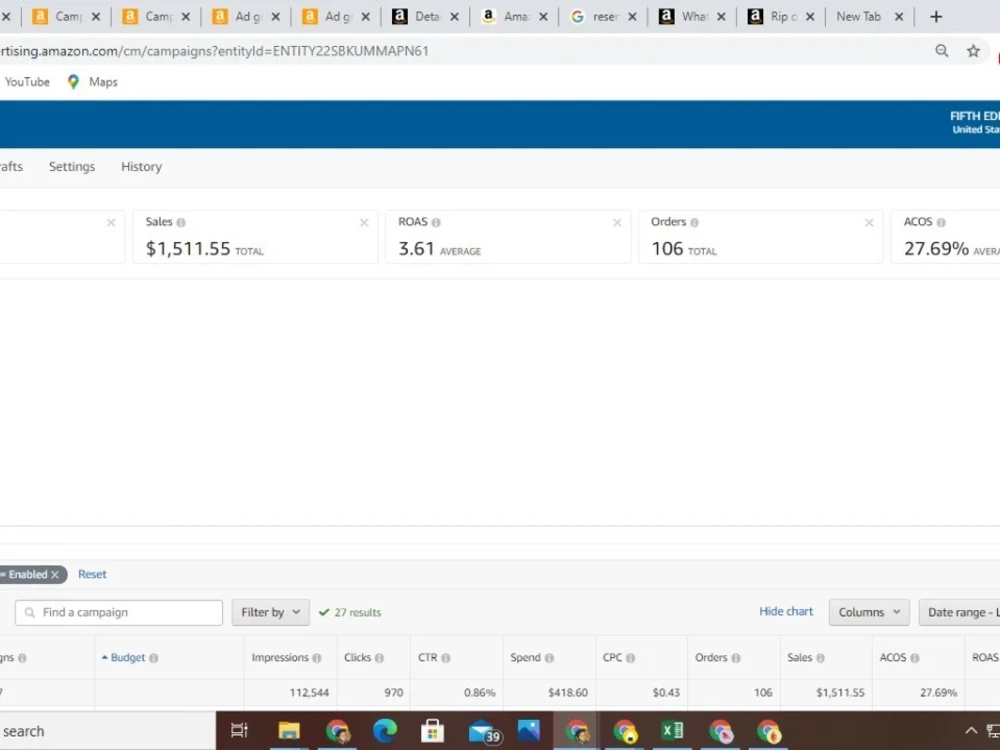The width and height of the screenshot is (1000, 750).
Task: Show hidden system tray icons chevron
Action: coord(971,731)
